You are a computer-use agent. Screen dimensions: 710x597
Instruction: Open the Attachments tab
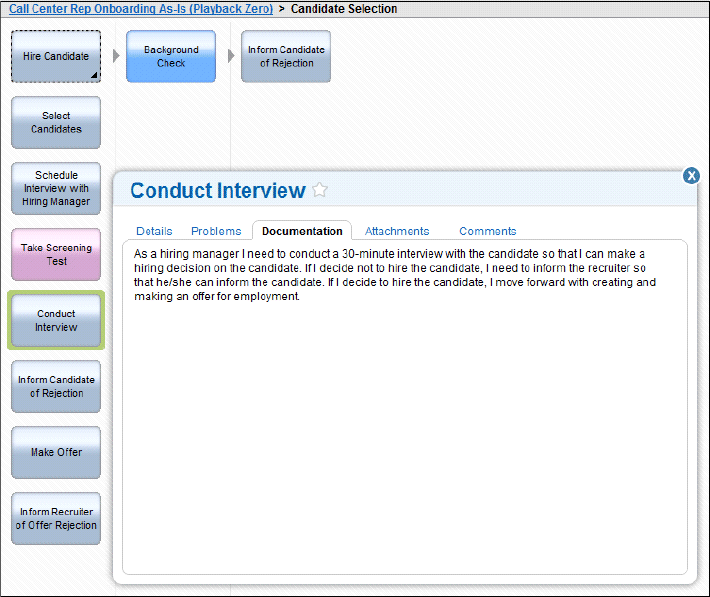(x=397, y=231)
